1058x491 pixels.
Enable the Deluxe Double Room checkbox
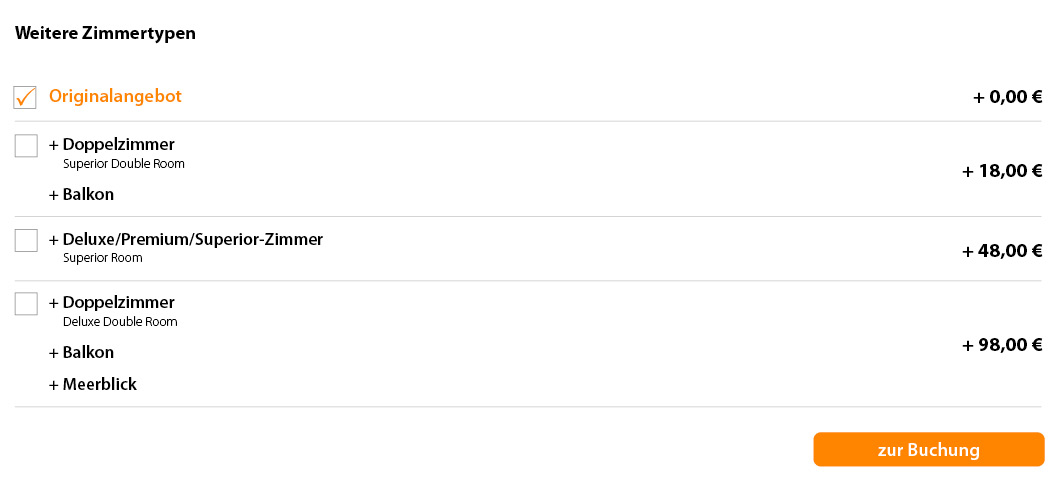click(x=26, y=304)
